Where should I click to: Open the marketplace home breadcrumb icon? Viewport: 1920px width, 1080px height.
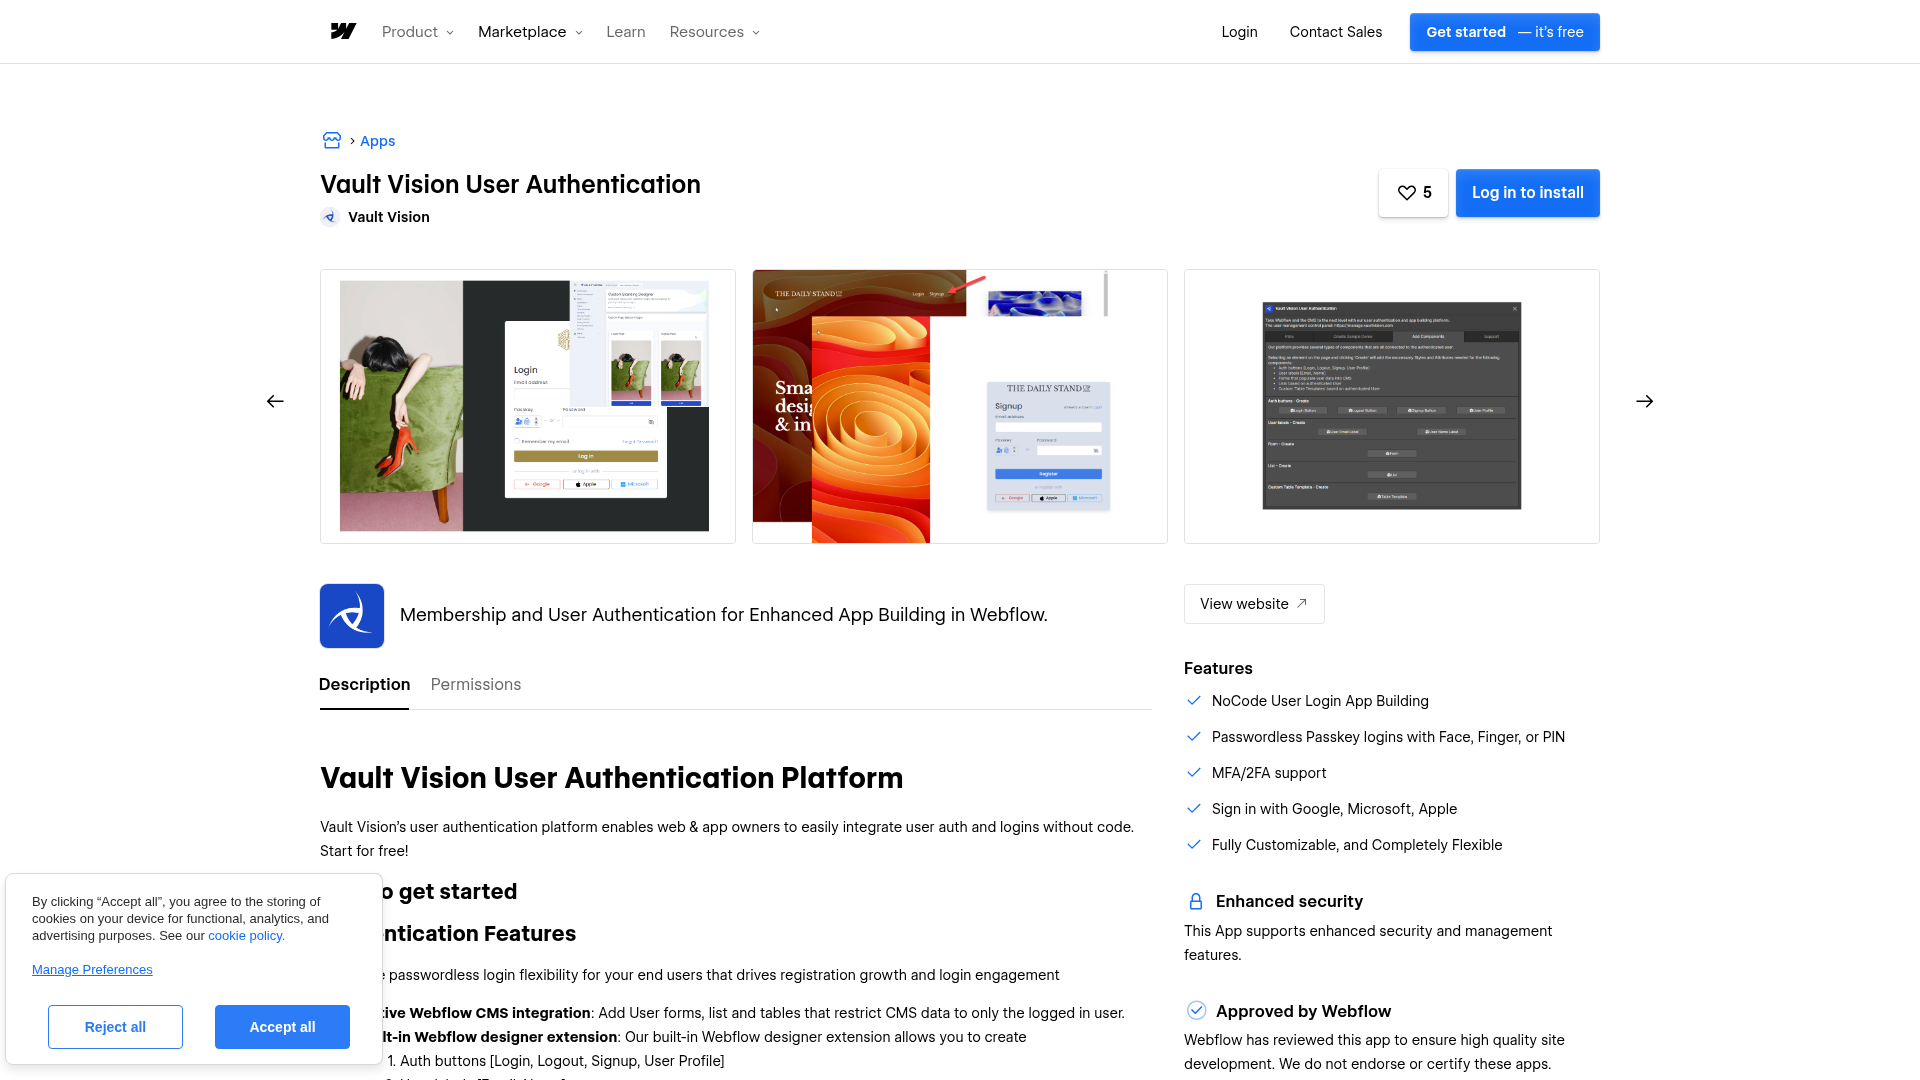coord(332,141)
